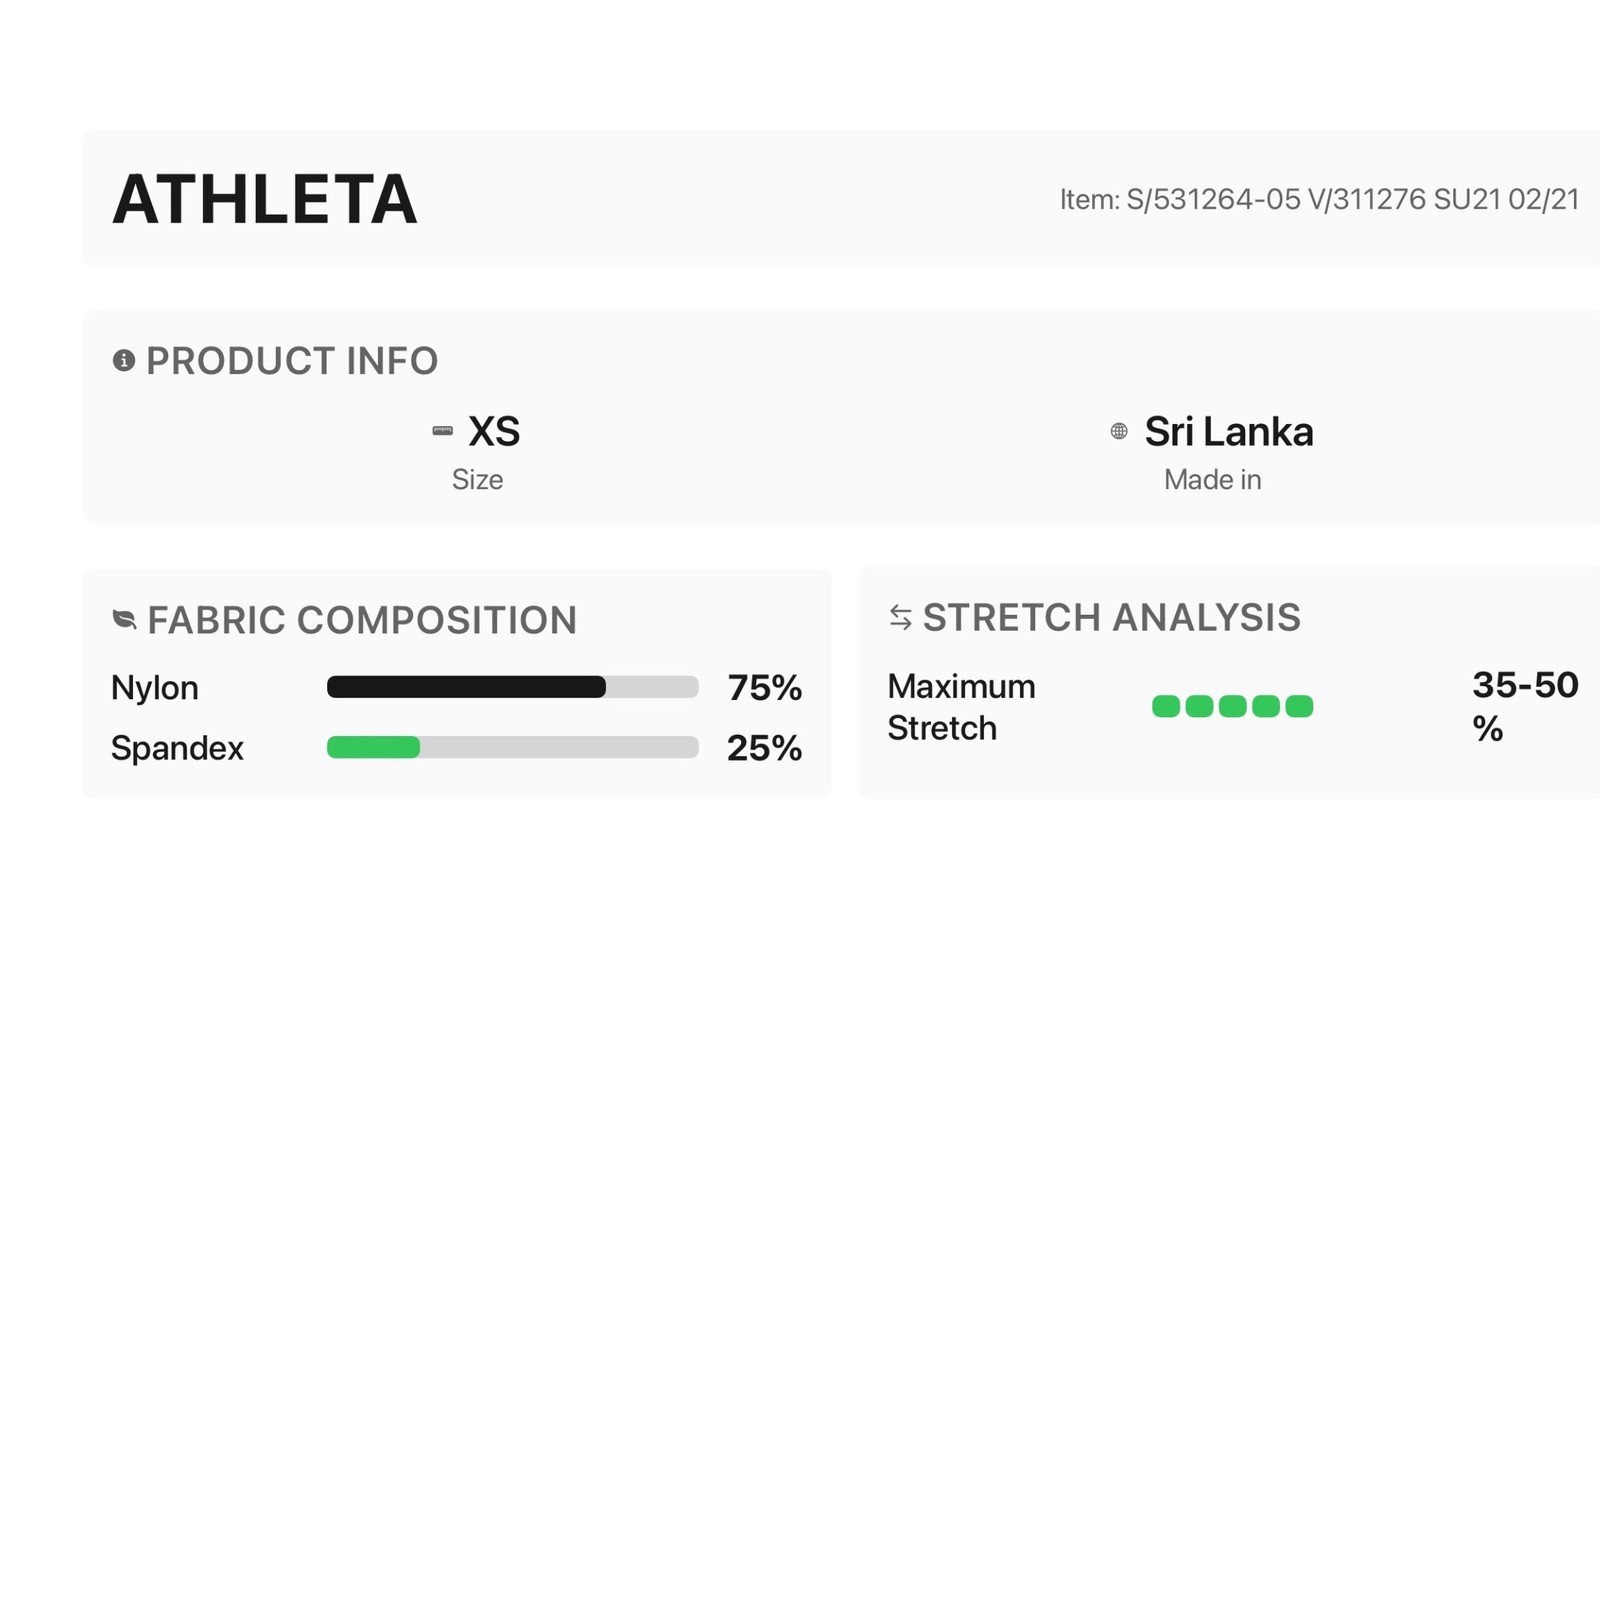
Task: Click the 75% Nylon percentage
Action: pyautogui.click(x=764, y=688)
